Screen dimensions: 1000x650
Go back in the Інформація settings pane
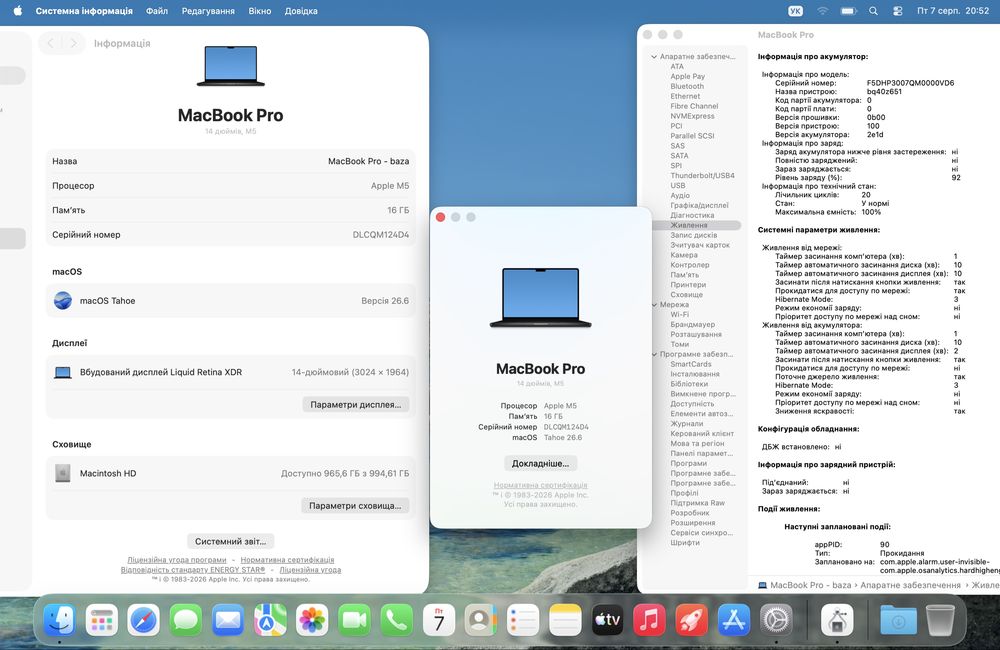point(50,43)
